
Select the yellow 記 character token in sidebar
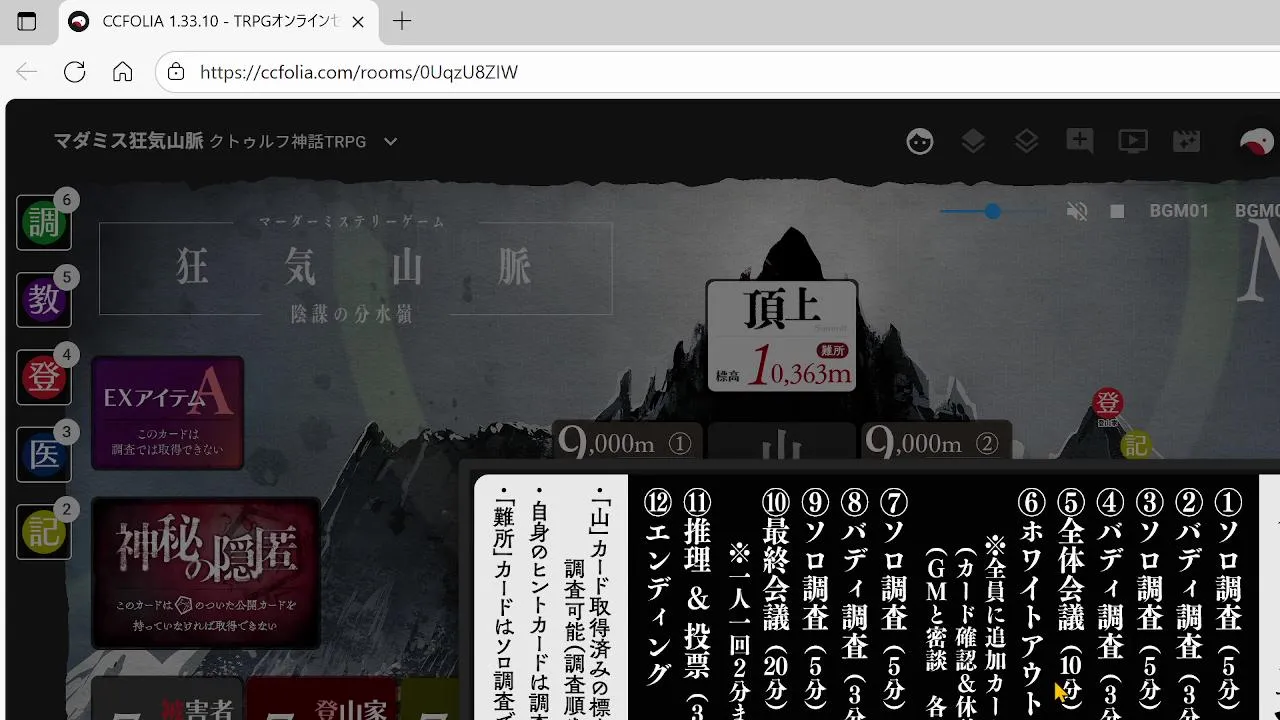(x=44, y=531)
